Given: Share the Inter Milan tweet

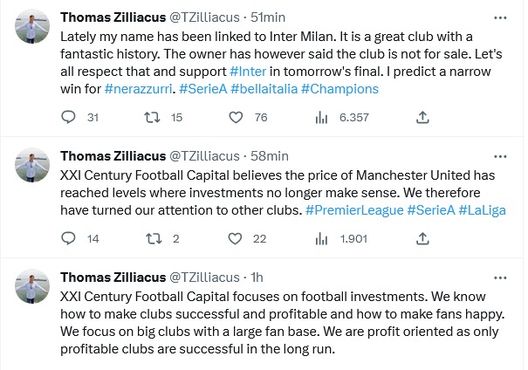Looking at the screenshot, I should (422, 117).
